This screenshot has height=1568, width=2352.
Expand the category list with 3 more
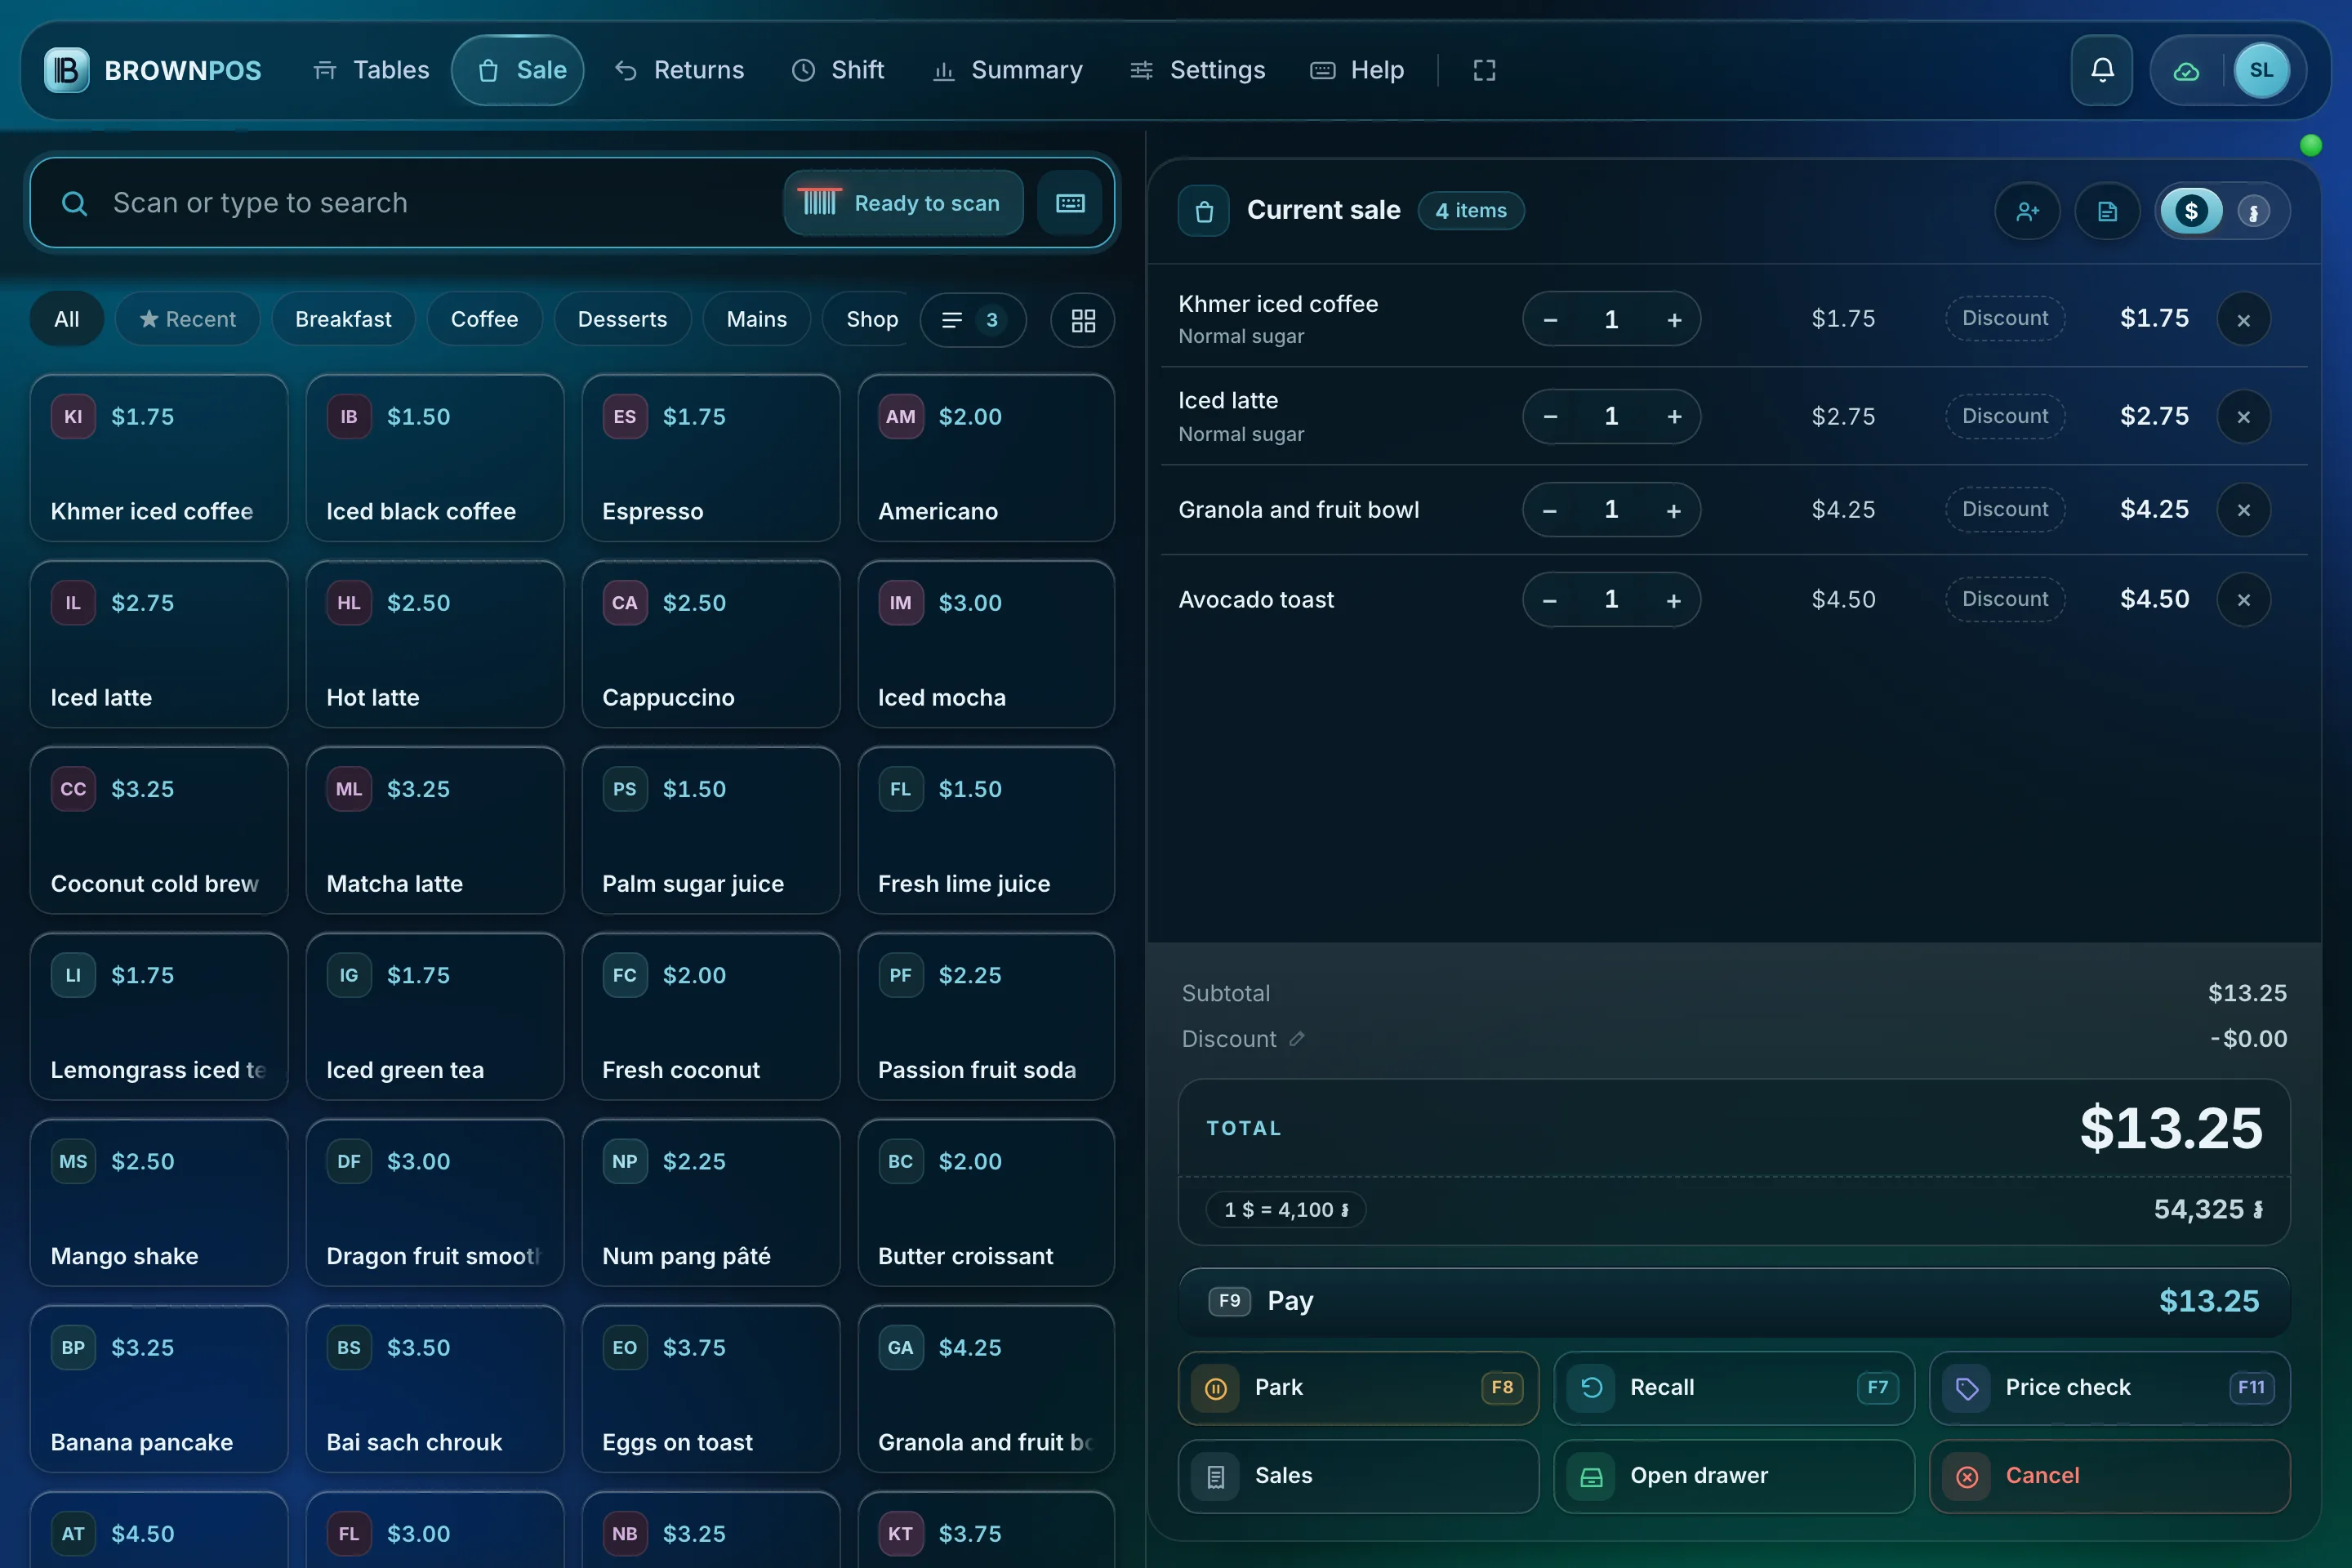click(x=972, y=320)
